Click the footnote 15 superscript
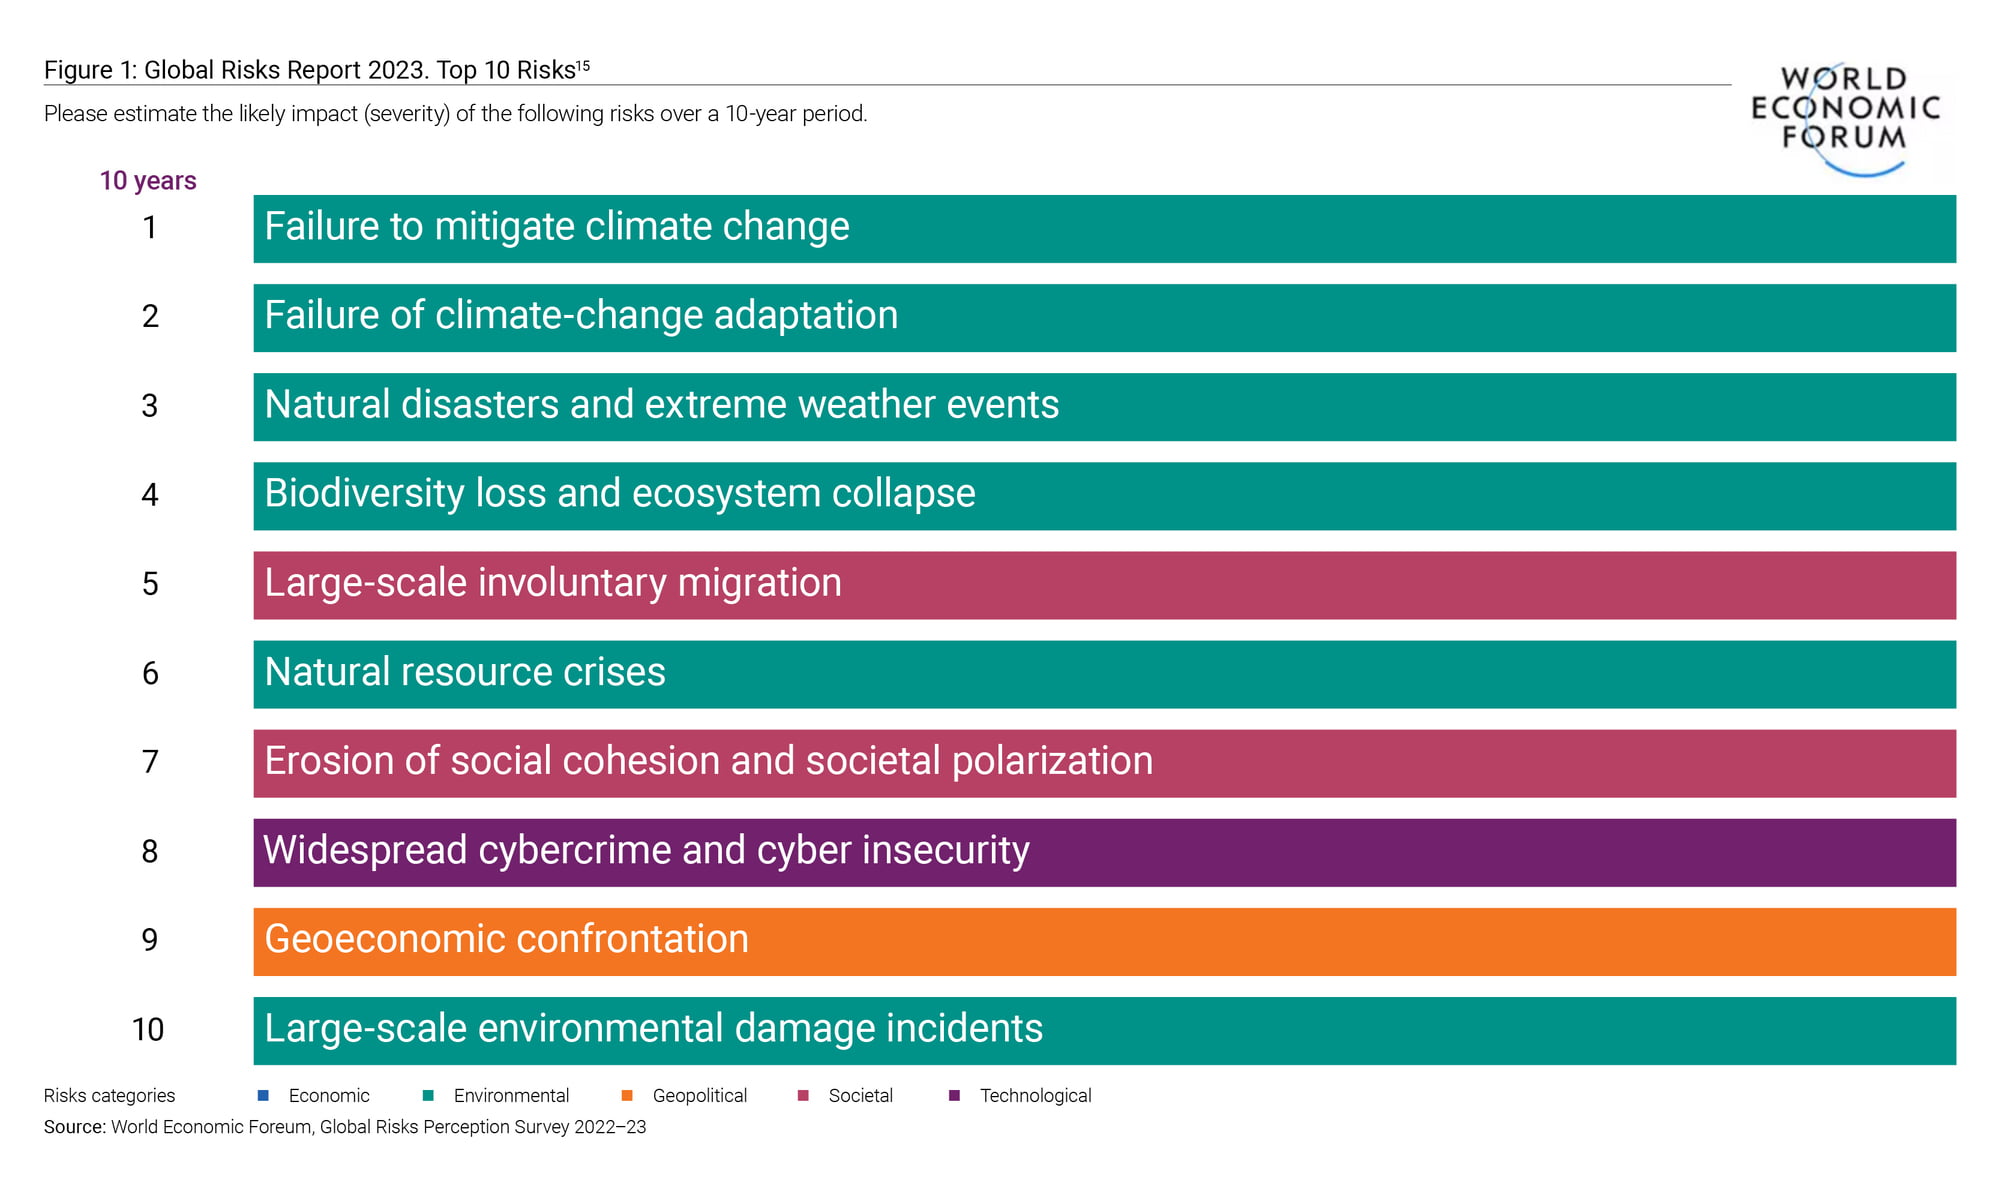Image resolution: width=2000 pixels, height=1195 pixels. [x=583, y=66]
